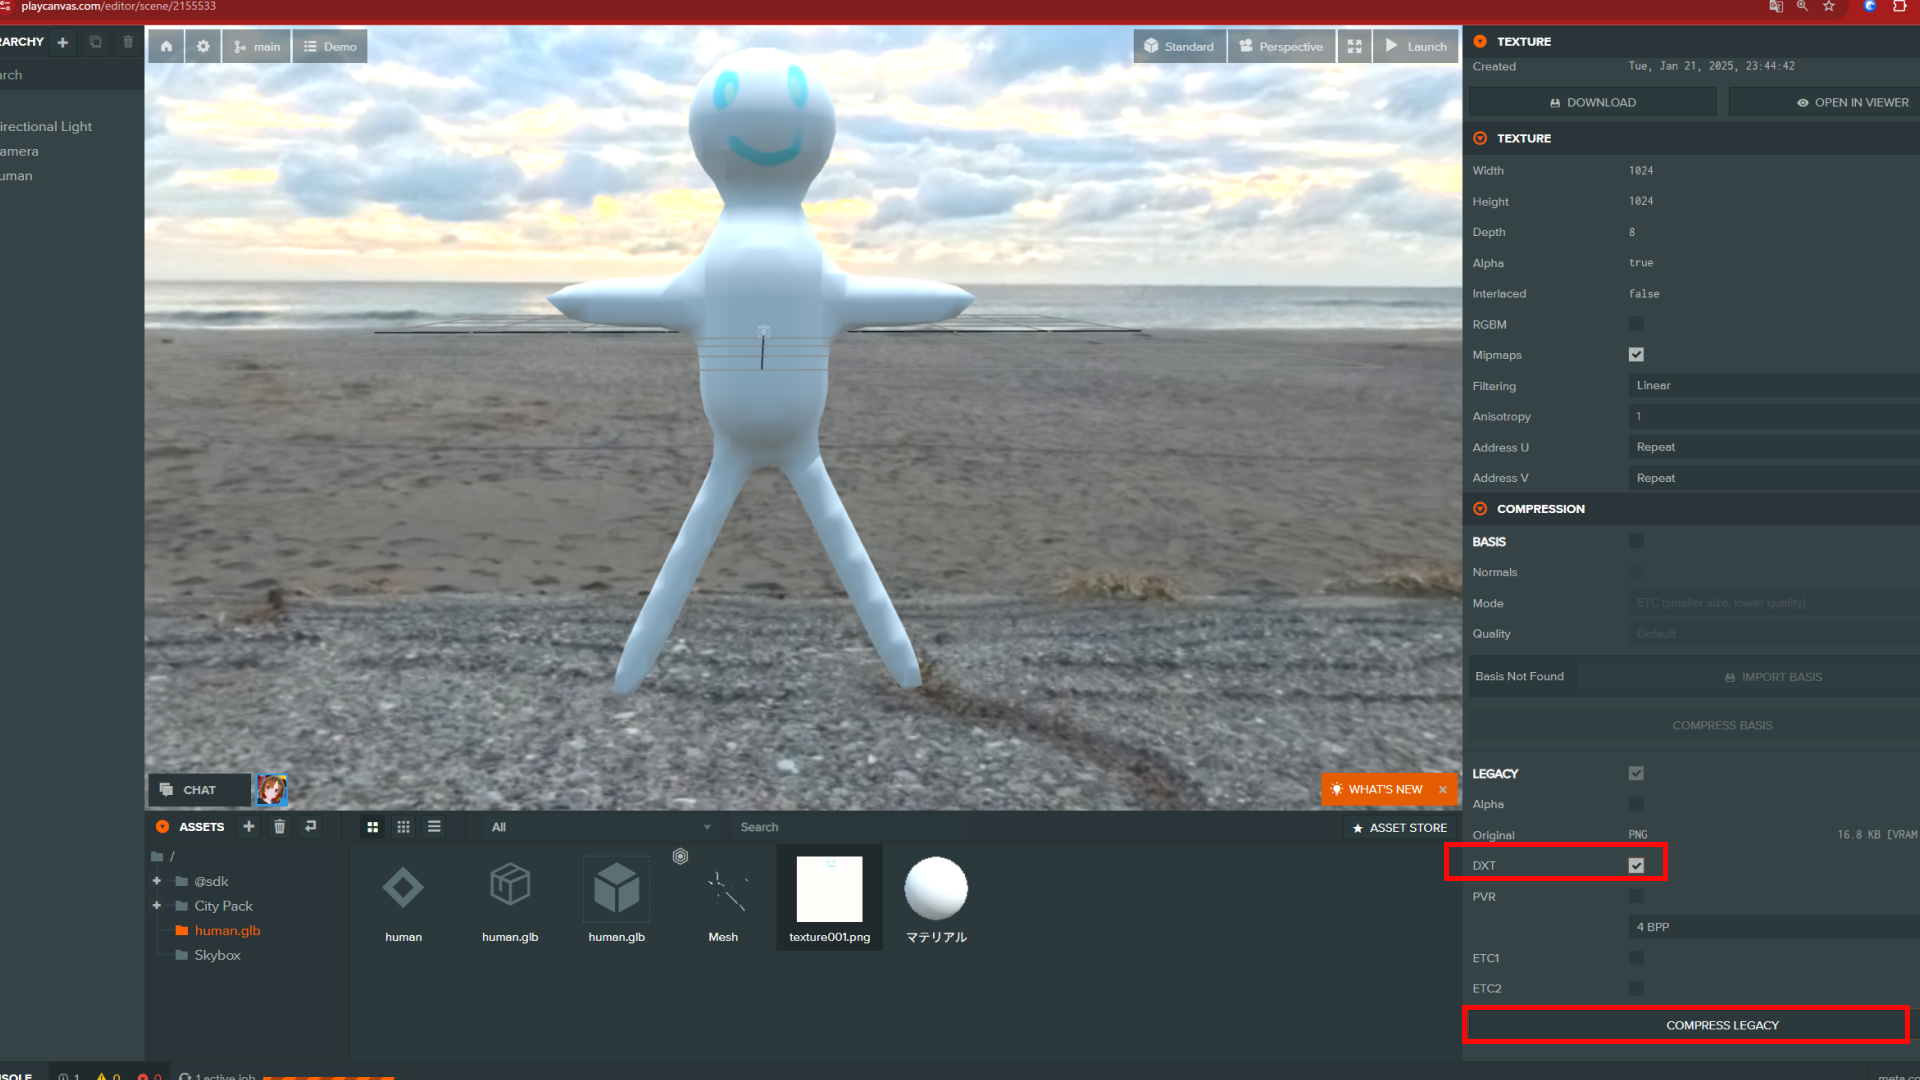Open the PVR 4 BPP dropdown
This screenshot has height=1080, width=1920.
(1774, 927)
